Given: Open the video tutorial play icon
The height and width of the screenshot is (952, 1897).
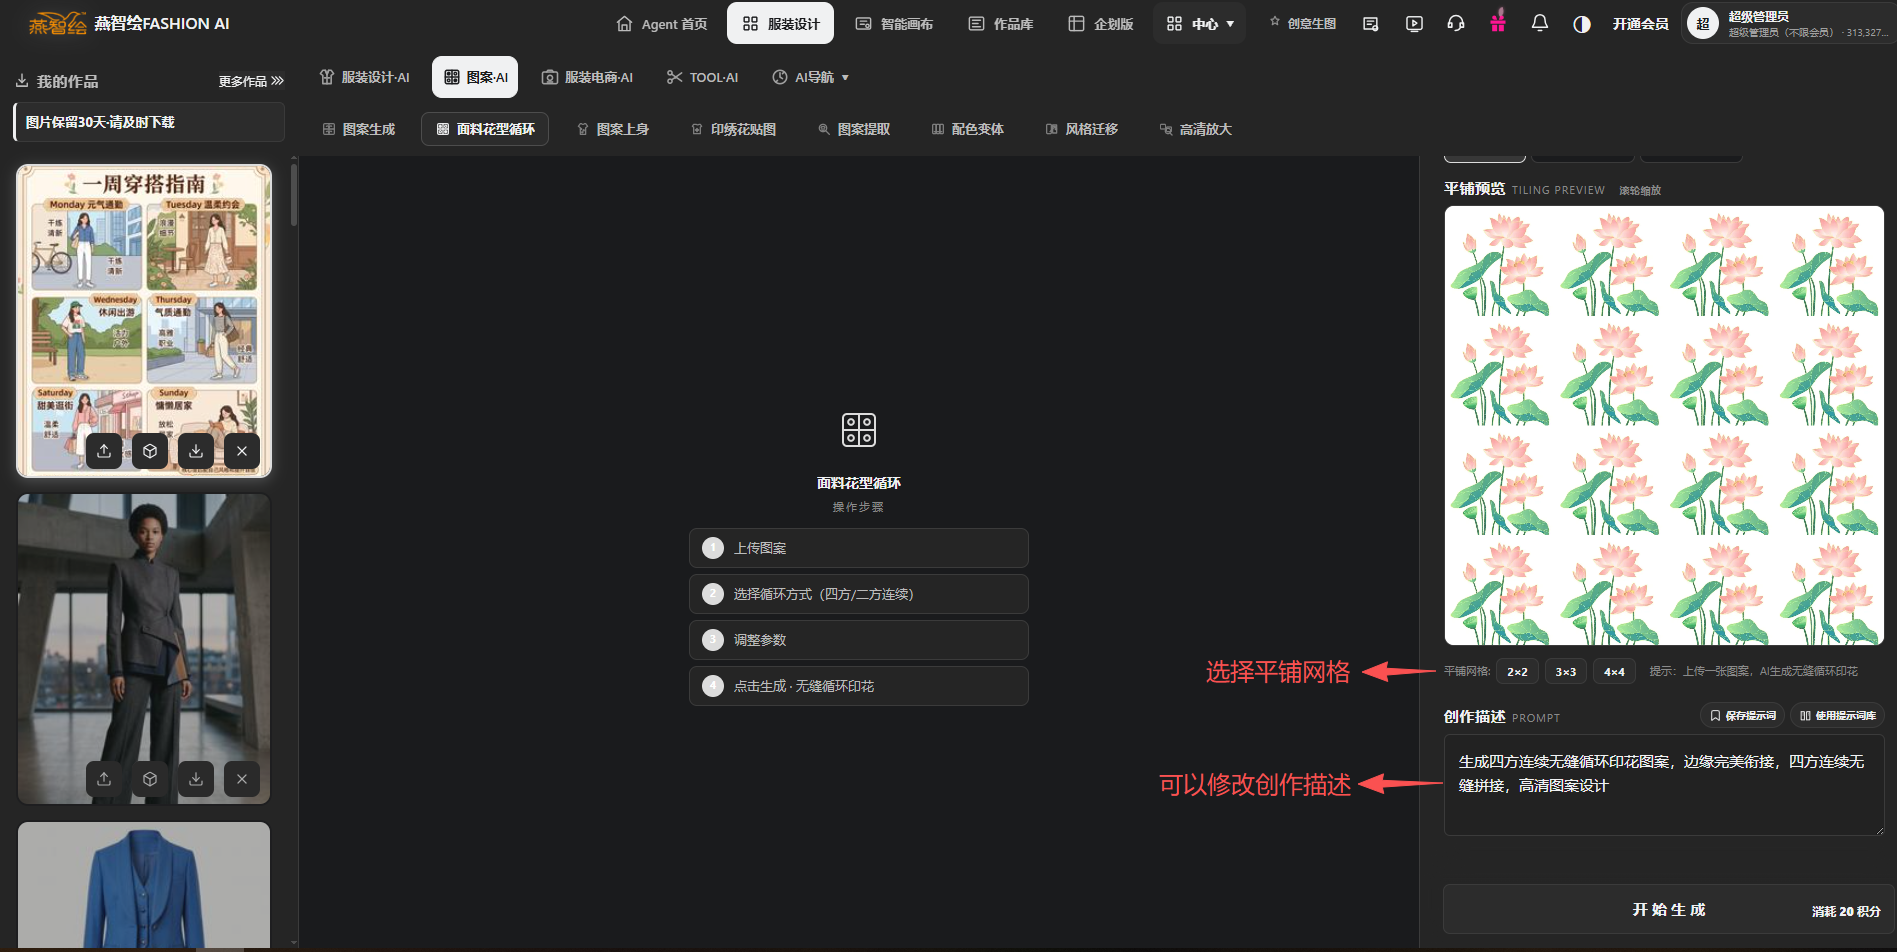Looking at the screenshot, I should 1414,24.
